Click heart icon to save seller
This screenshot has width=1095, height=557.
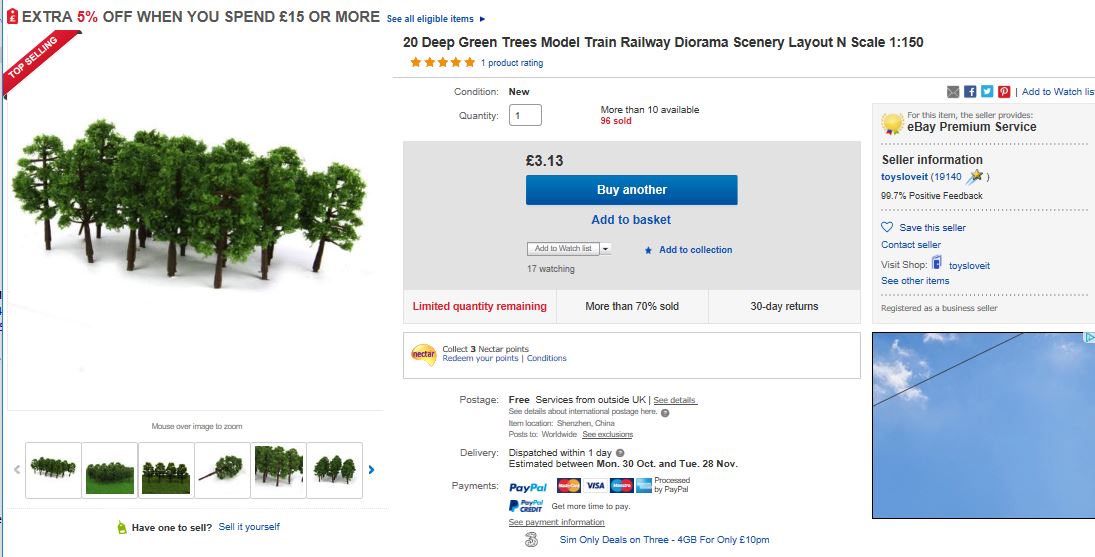coord(887,228)
